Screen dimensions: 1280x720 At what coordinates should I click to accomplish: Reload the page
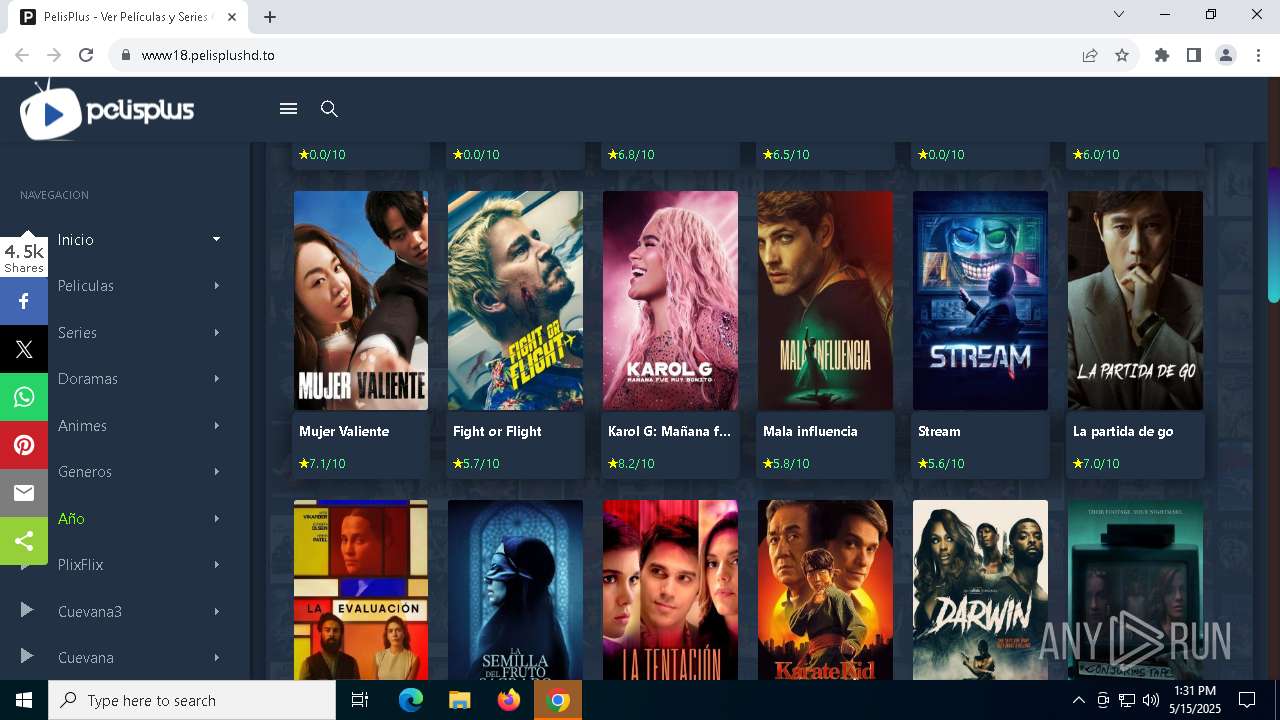point(86,55)
